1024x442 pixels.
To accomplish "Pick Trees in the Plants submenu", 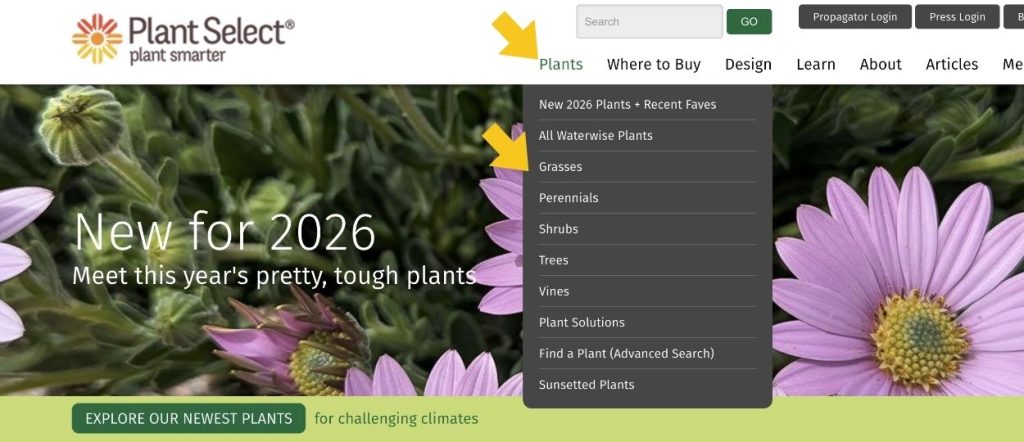I will tap(553, 260).
